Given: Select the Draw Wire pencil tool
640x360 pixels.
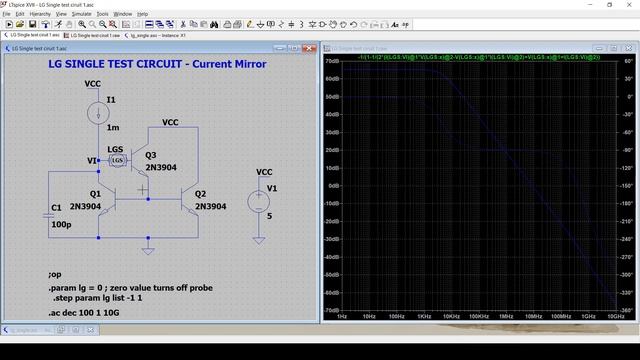Looking at the screenshot, I should [250, 24].
